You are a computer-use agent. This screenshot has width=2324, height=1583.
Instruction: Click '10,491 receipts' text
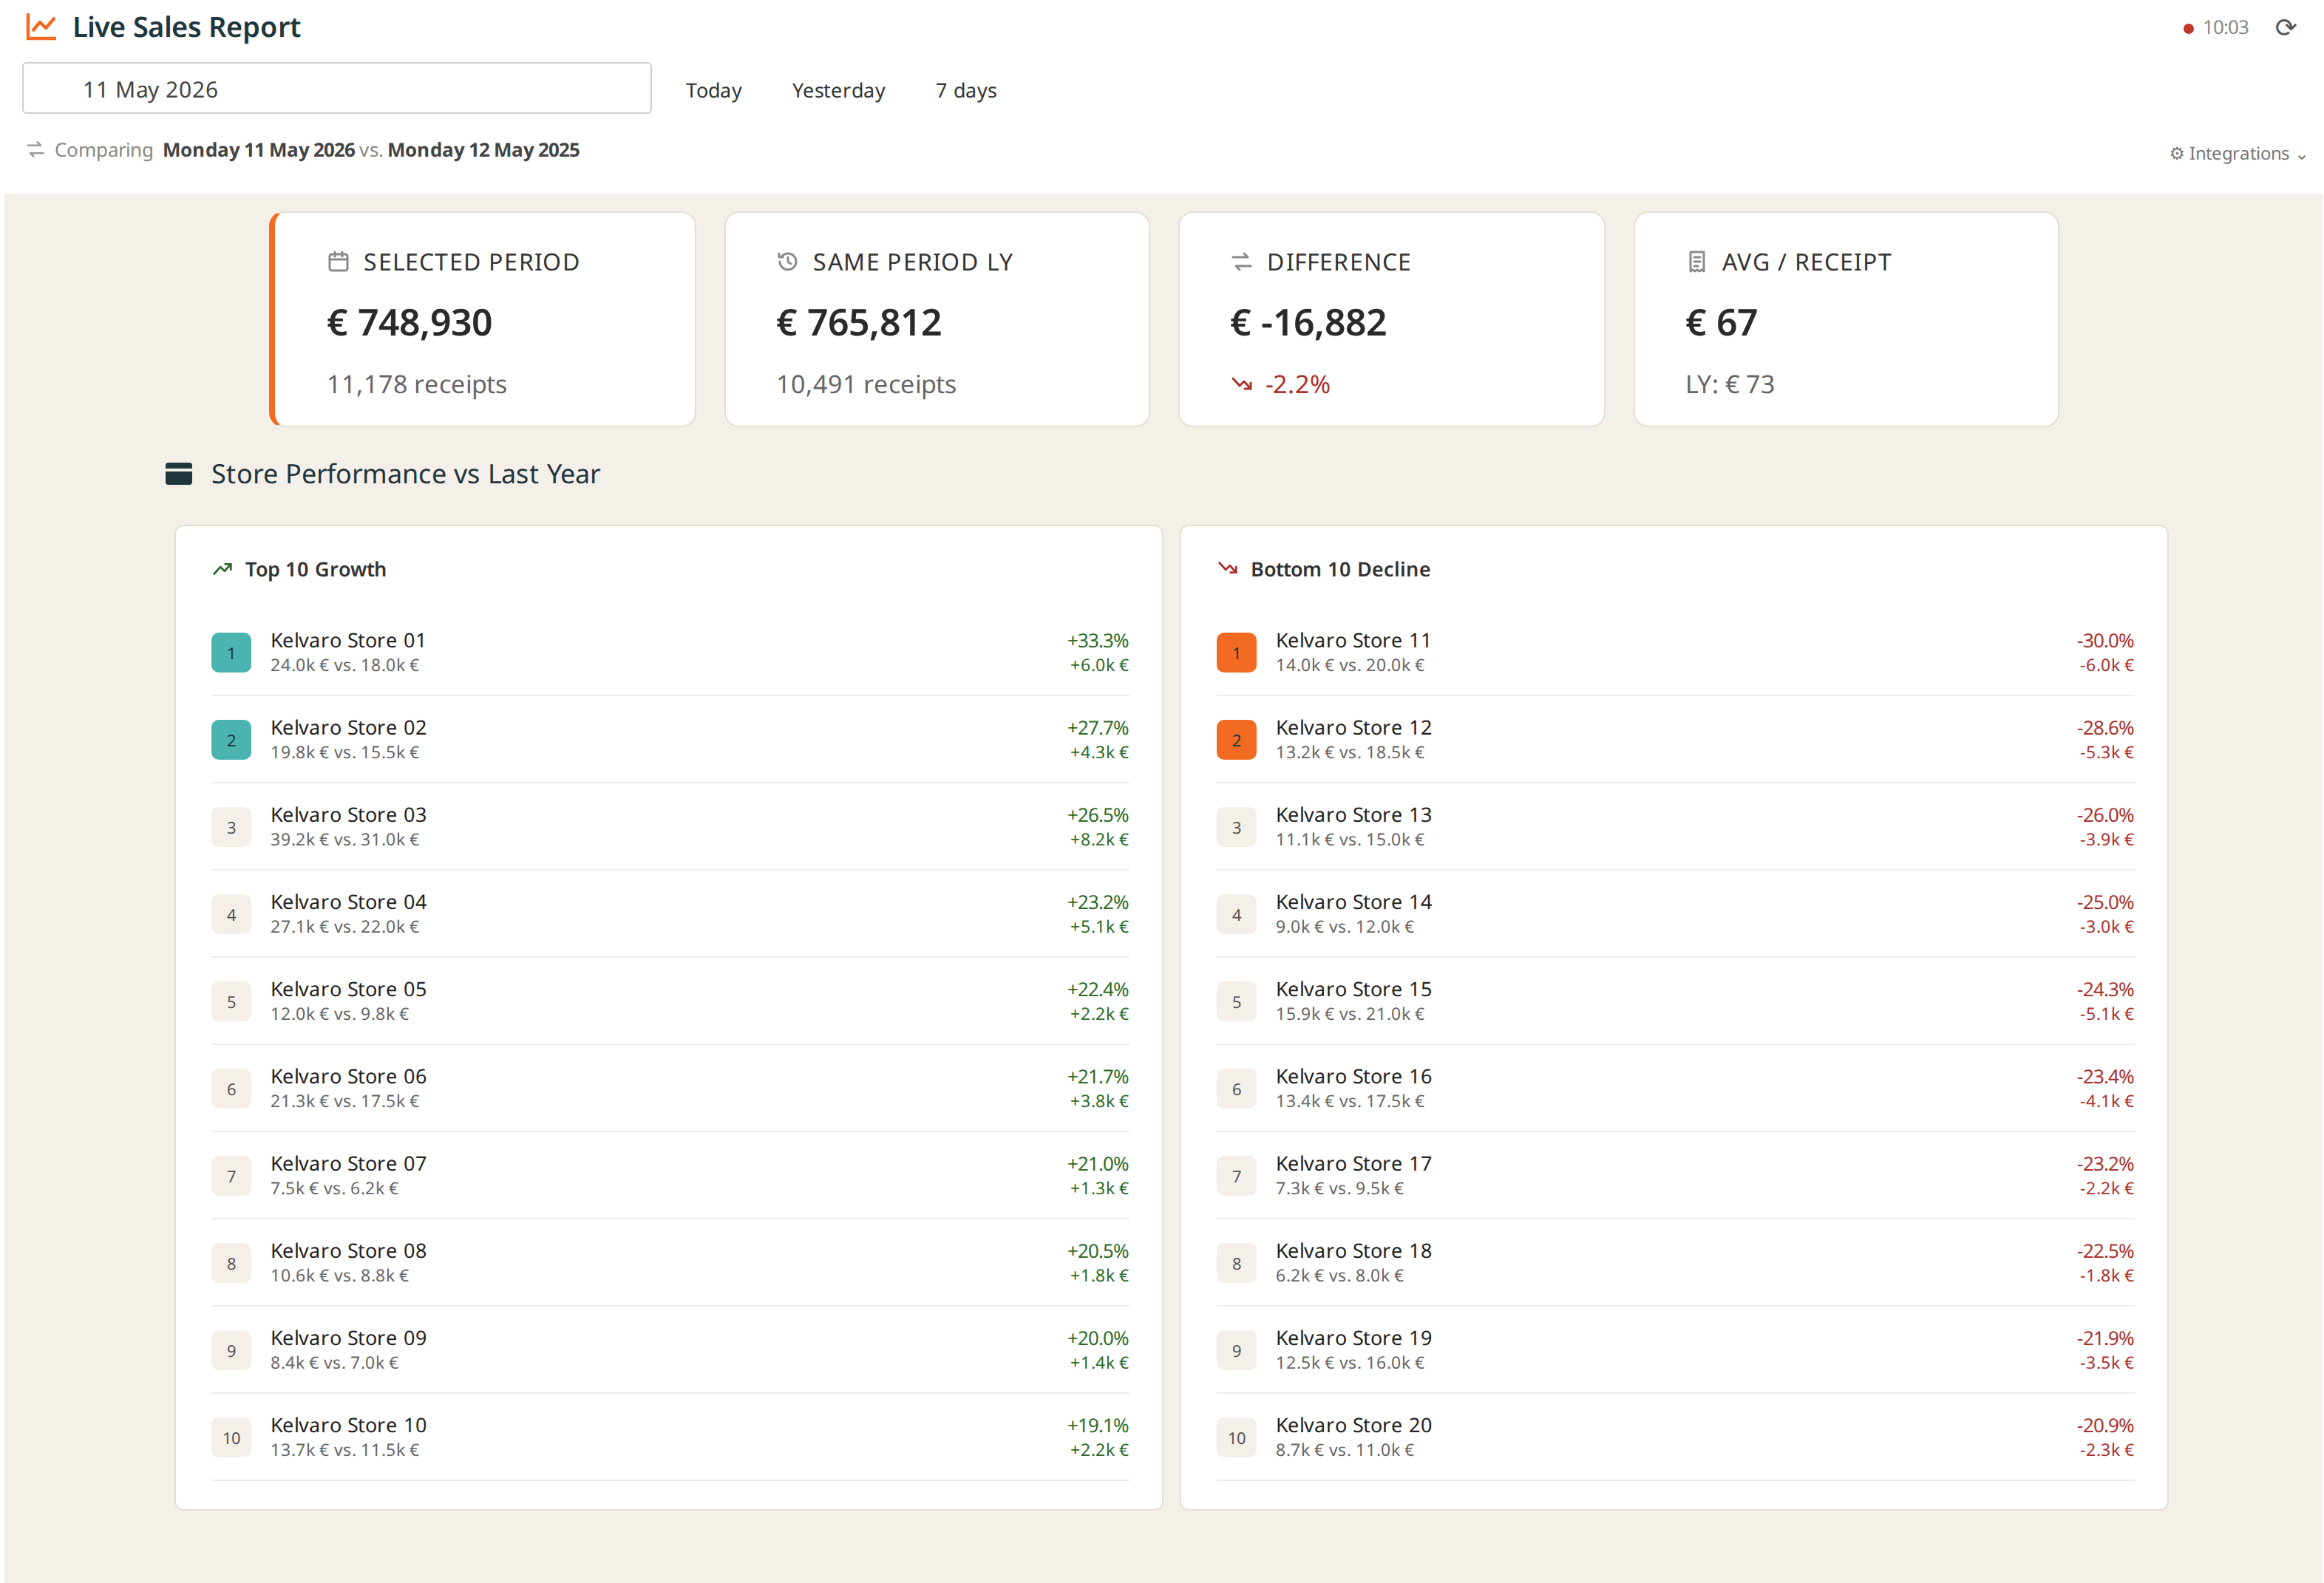[x=866, y=384]
